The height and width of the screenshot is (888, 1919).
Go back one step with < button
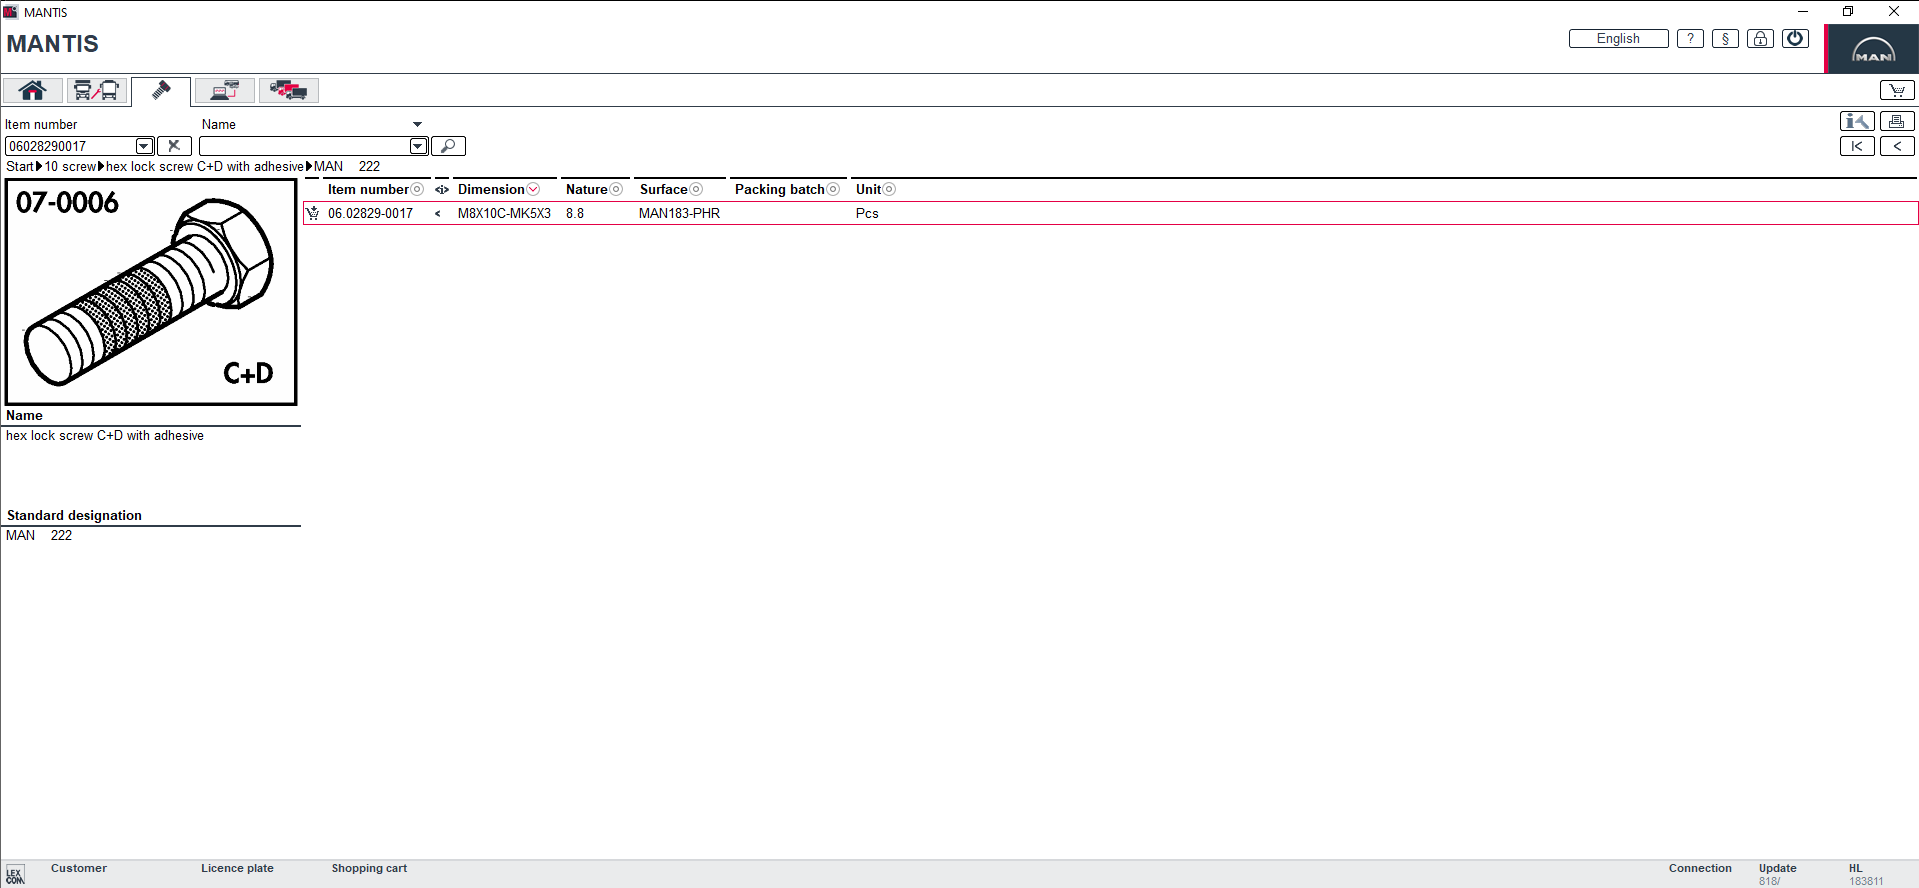1897,146
